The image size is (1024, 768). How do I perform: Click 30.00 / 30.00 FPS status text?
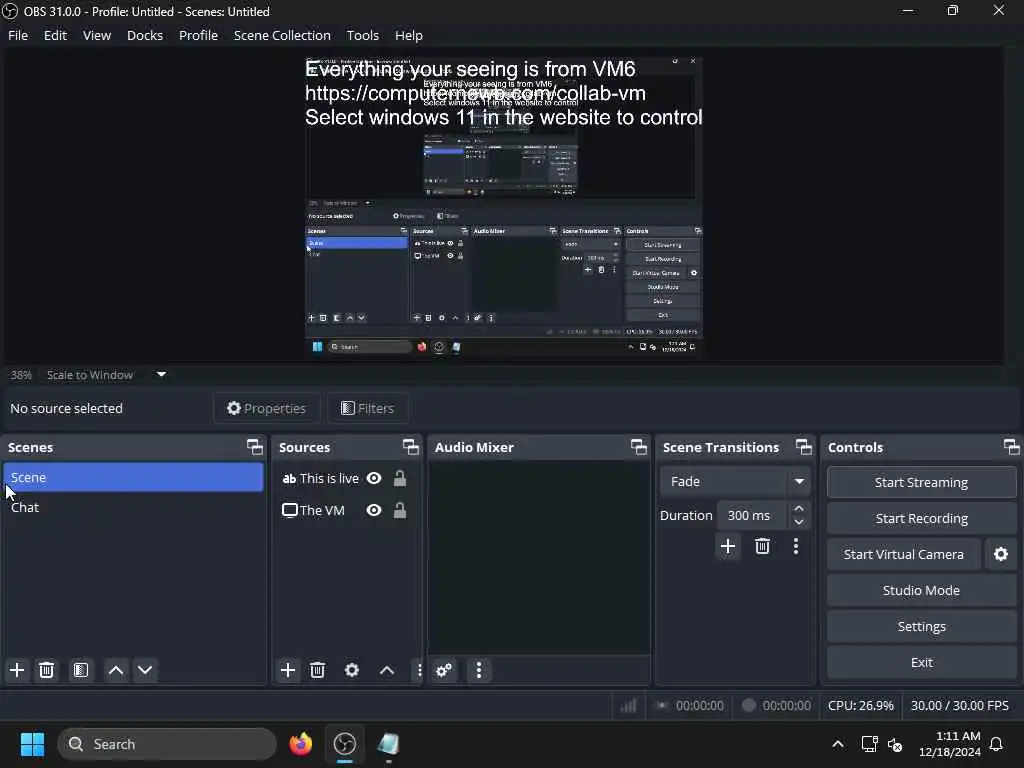[959, 705]
